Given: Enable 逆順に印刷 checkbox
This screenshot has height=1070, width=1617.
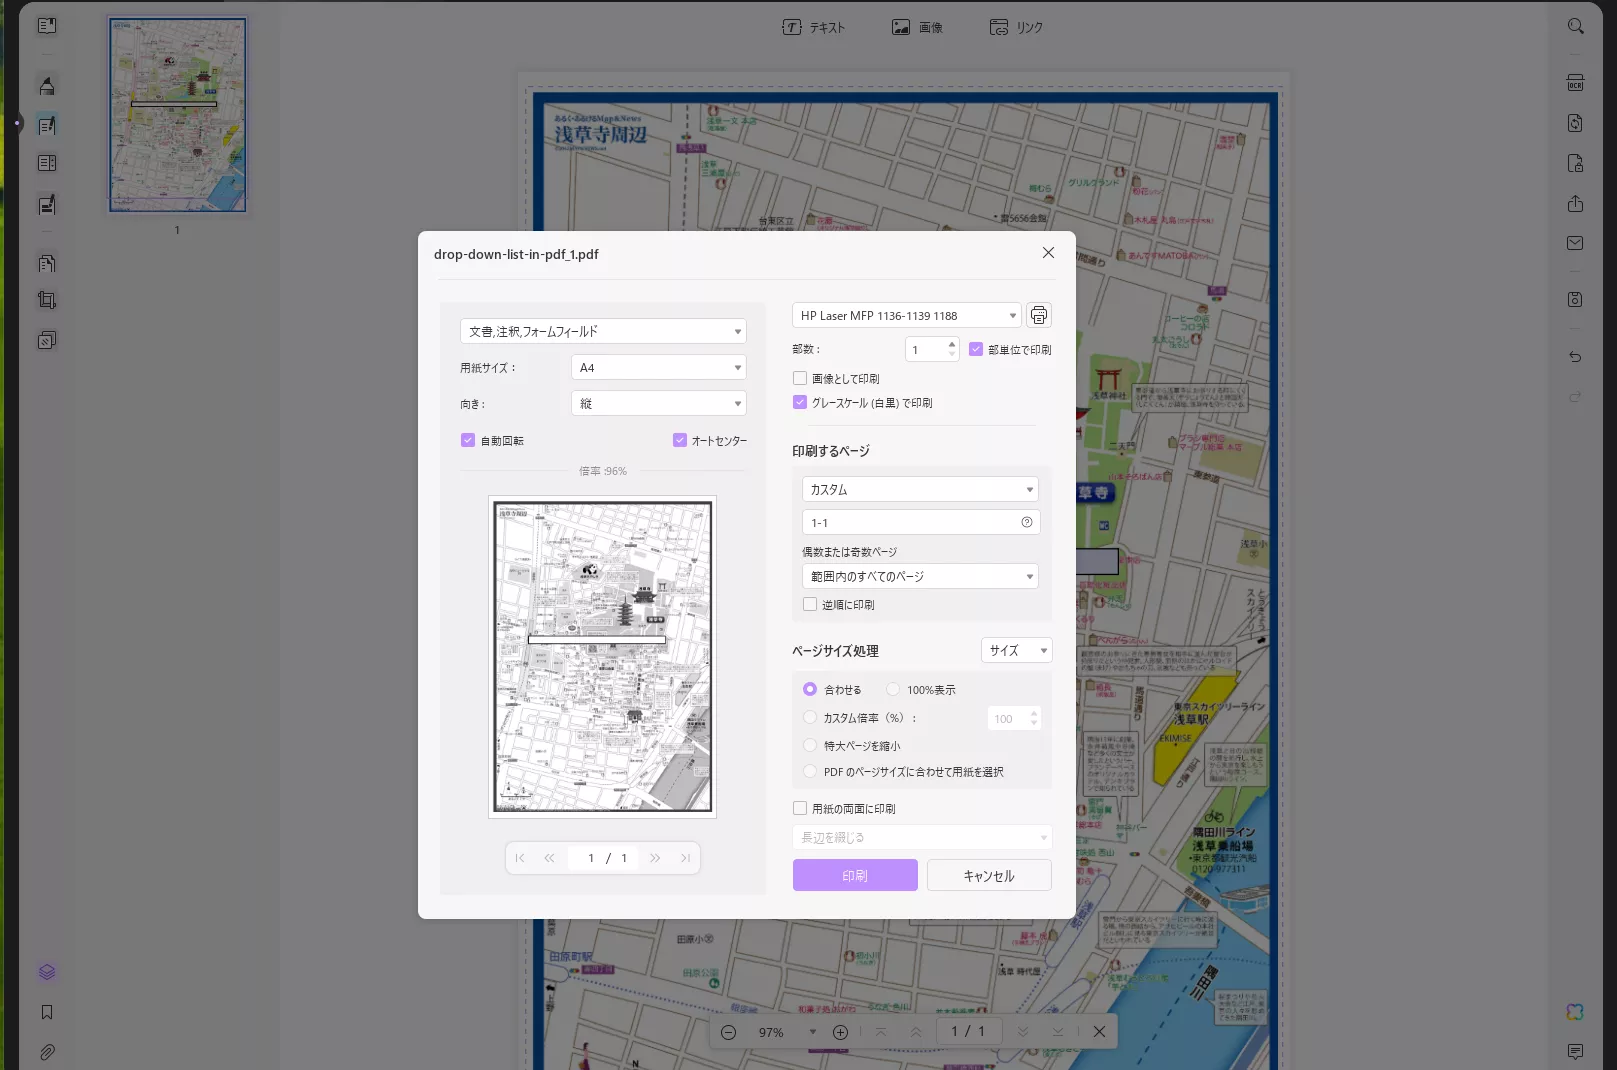Looking at the screenshot, I should click(x=810, y=604).
